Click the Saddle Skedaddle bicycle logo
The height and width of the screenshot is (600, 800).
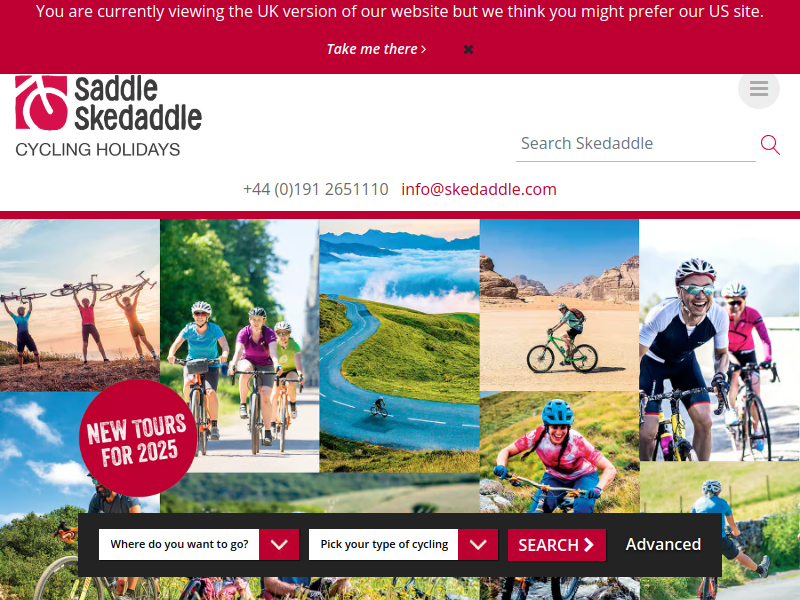coord(41,103)
